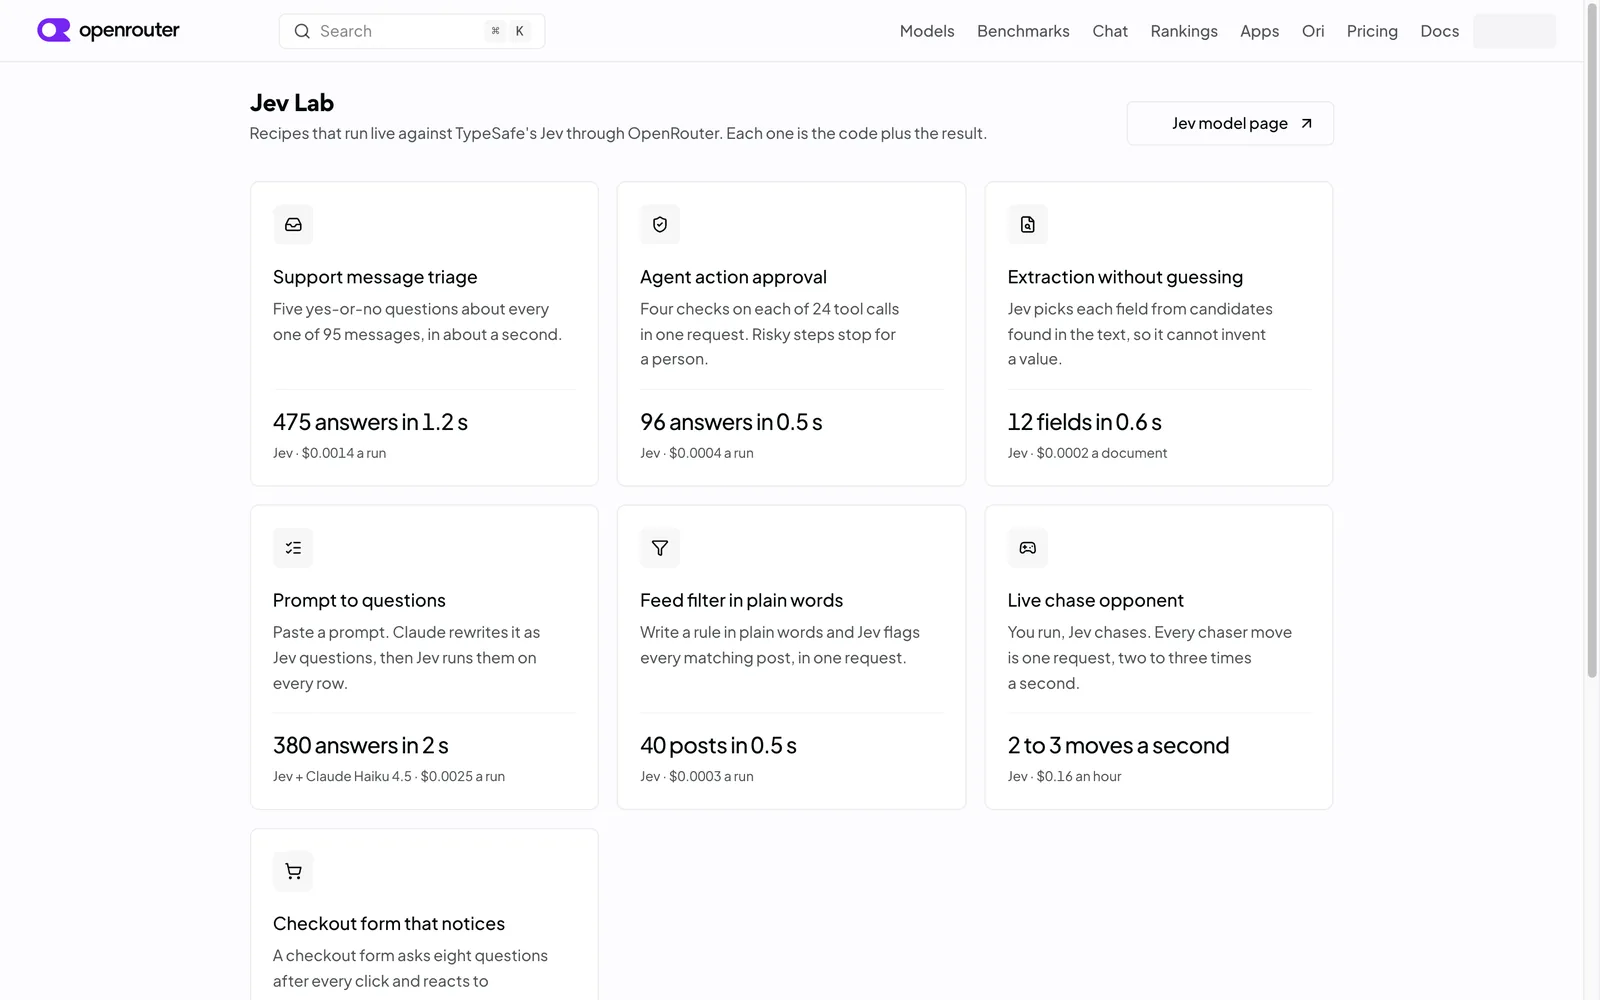Open the Support message triage title
Image resolution: width=1600 pixels, height=1000 pixels.
tap(375, 277)
